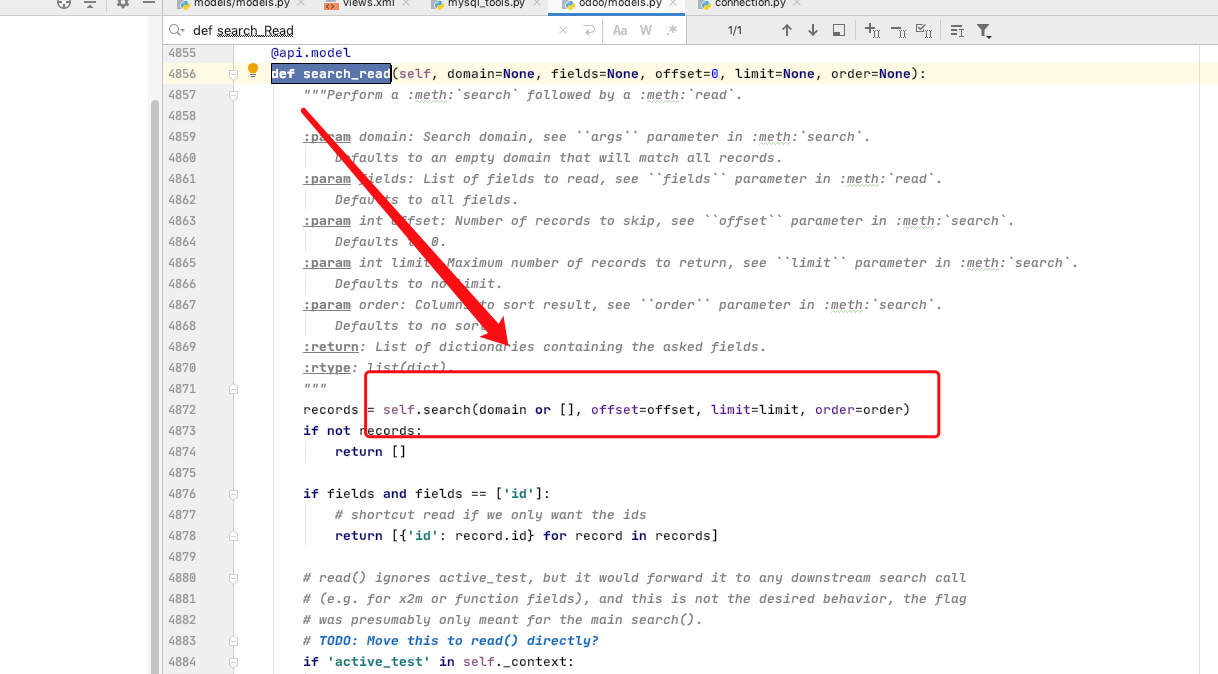
Task: Switch to connection.py tab
Action: 751,5
